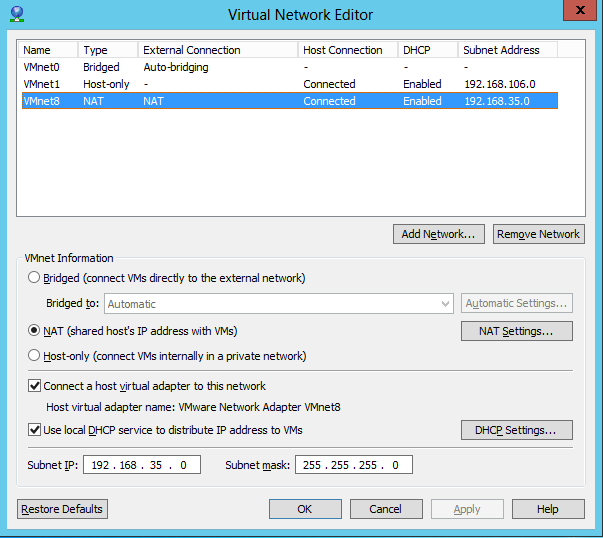Select the Bridged radio button
Image resolution: width=603 pixels, height=538 pixels.
[x=35, y=278]
